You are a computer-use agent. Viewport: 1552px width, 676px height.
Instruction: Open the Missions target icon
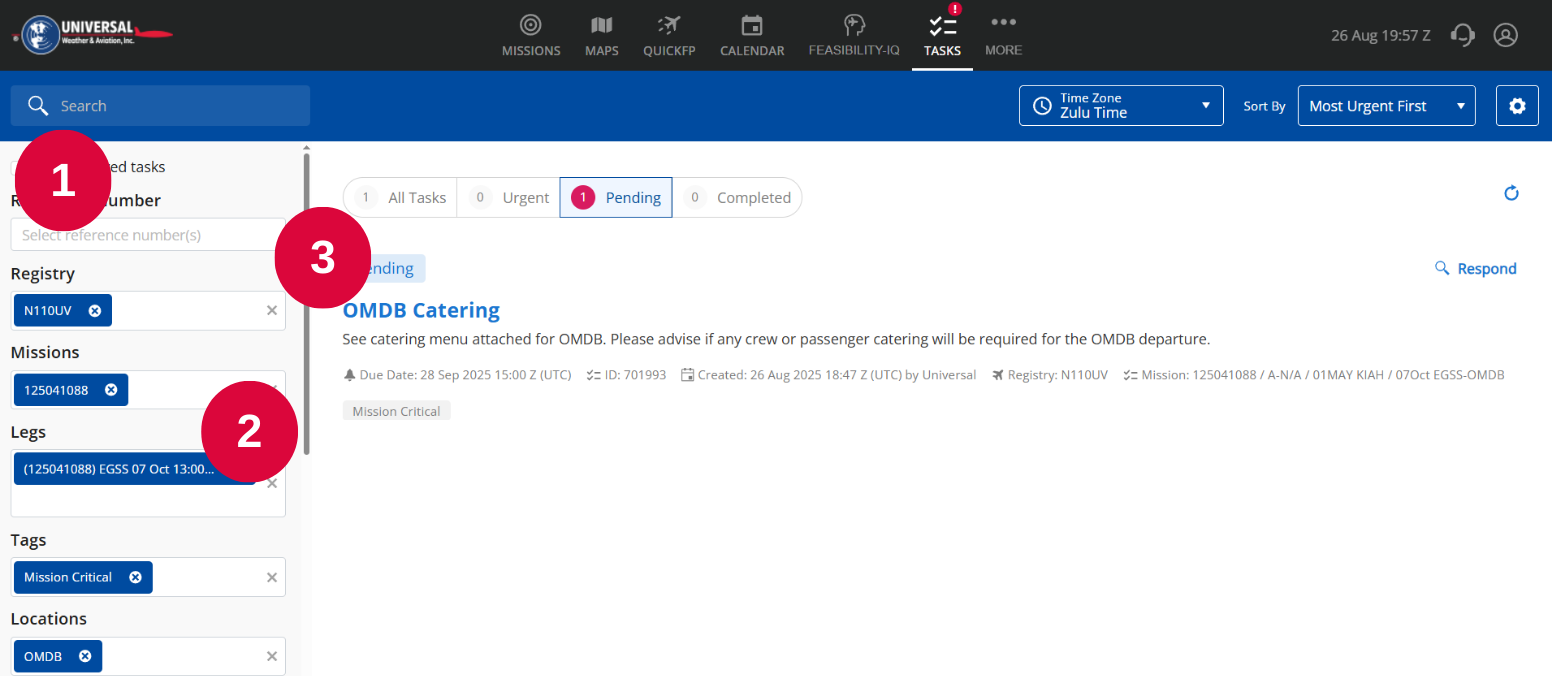click(531, 26)
